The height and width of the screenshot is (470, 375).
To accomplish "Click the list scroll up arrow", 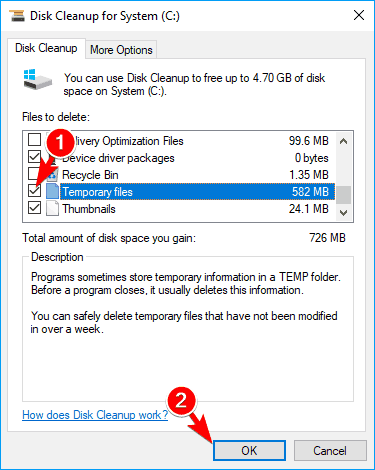I will [344, 141].
